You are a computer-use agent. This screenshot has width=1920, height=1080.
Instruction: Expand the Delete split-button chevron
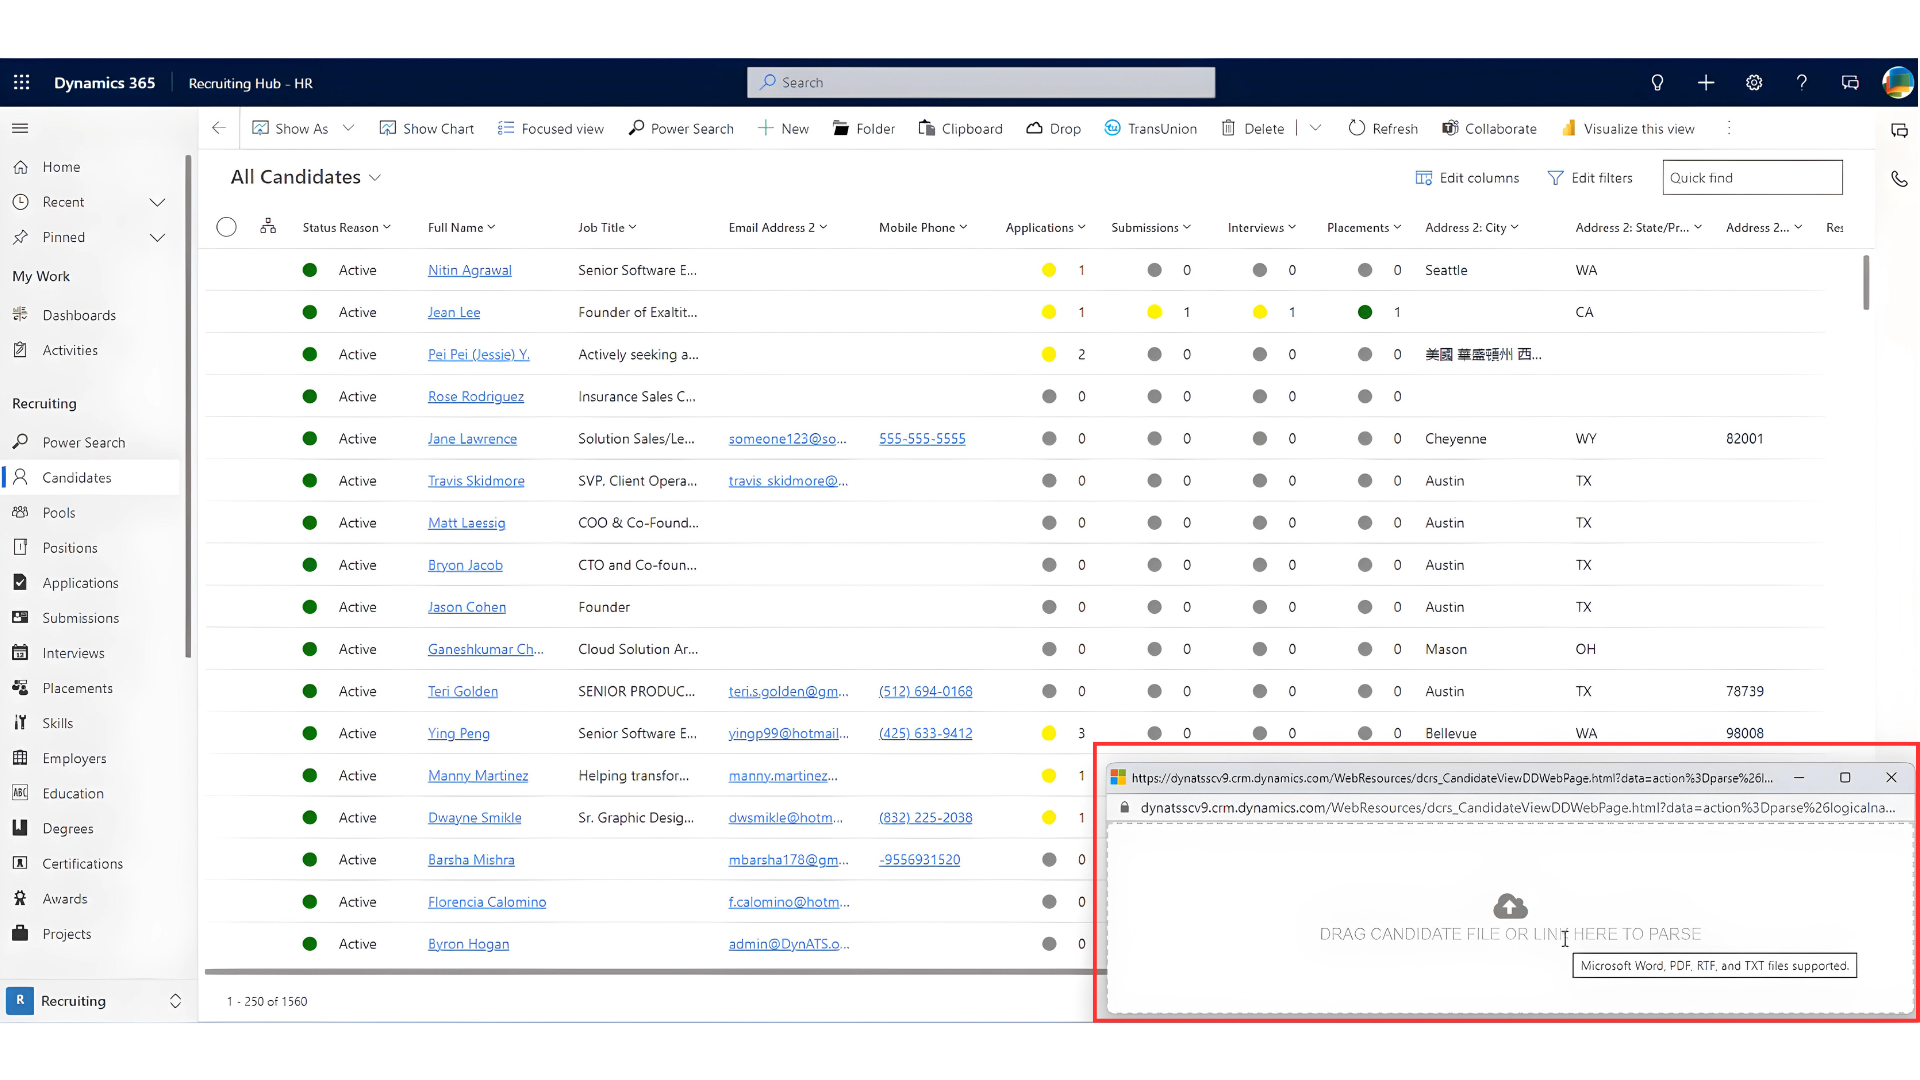point(1315,128)
